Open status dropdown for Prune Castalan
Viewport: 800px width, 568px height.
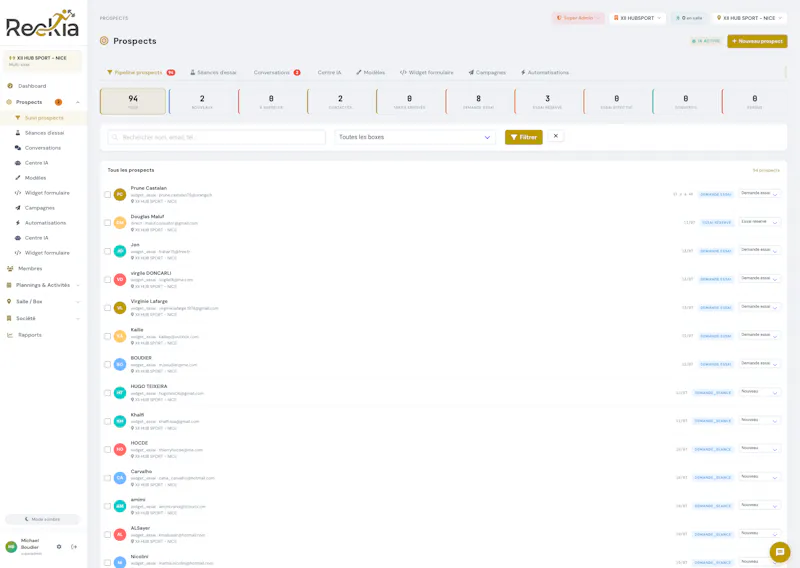[x=759, y=194]
